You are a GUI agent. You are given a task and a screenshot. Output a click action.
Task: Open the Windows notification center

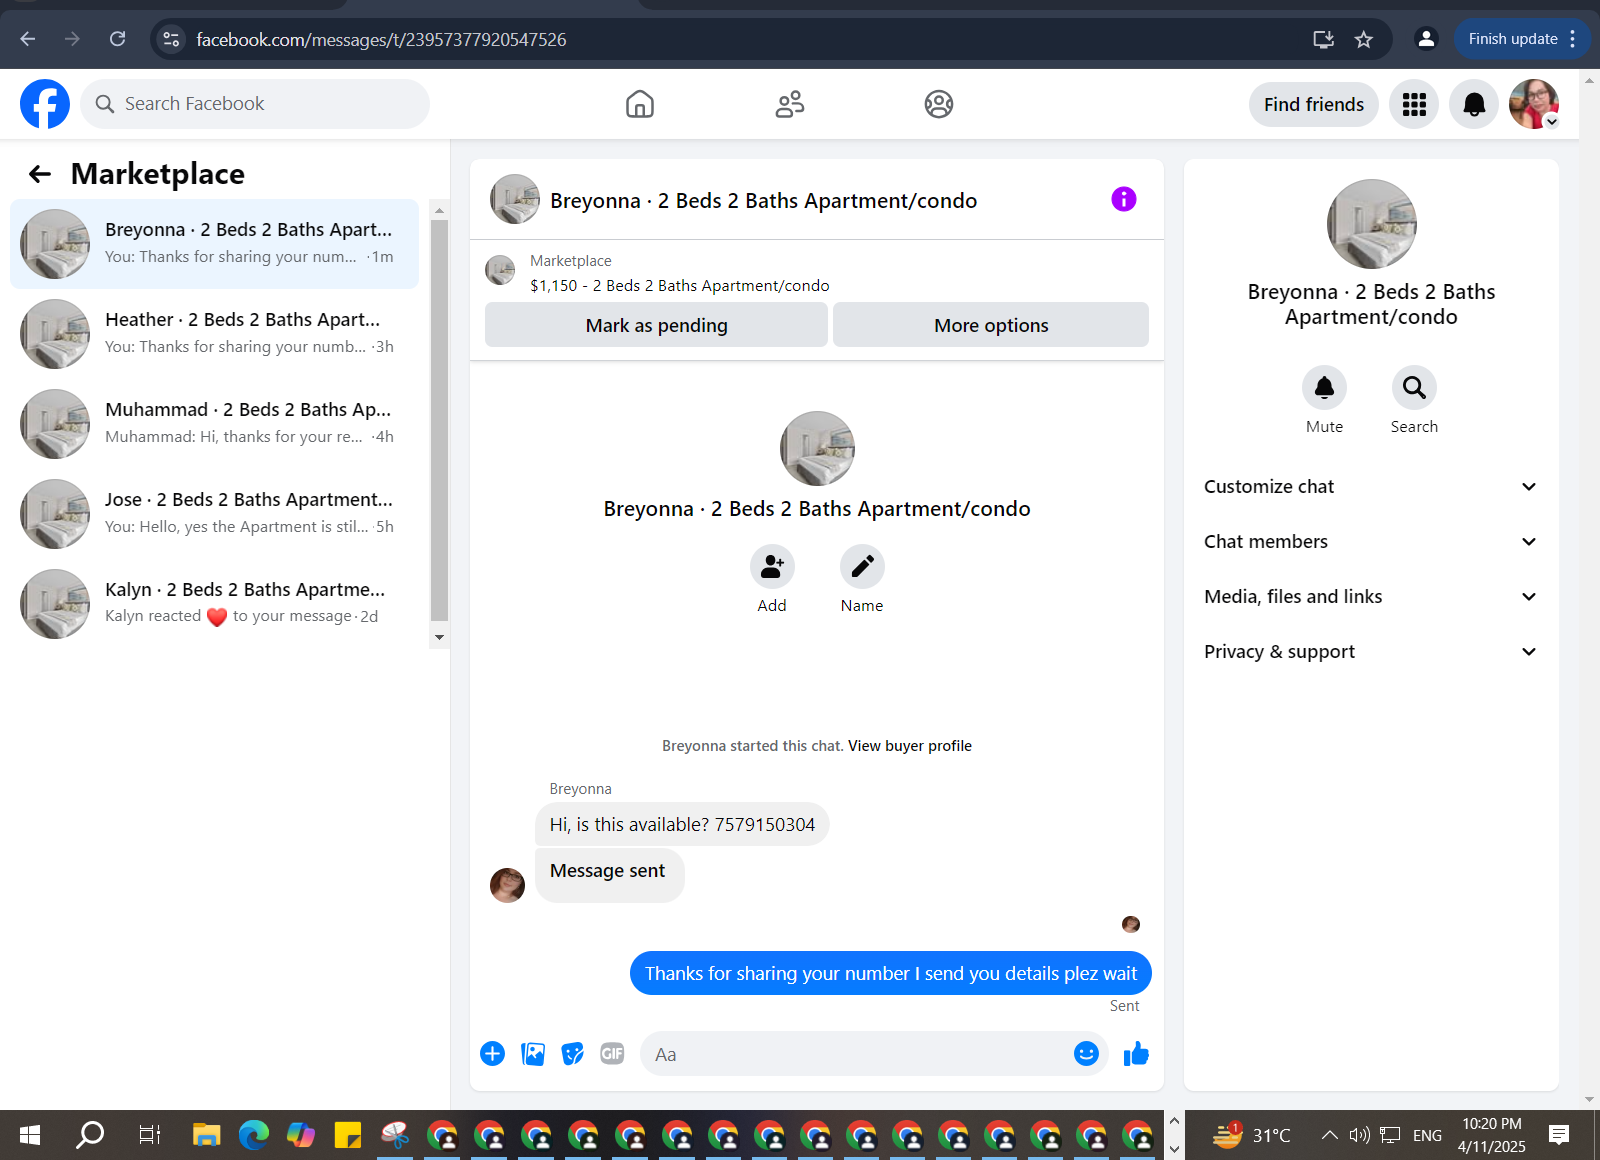pos(1559,1135)
